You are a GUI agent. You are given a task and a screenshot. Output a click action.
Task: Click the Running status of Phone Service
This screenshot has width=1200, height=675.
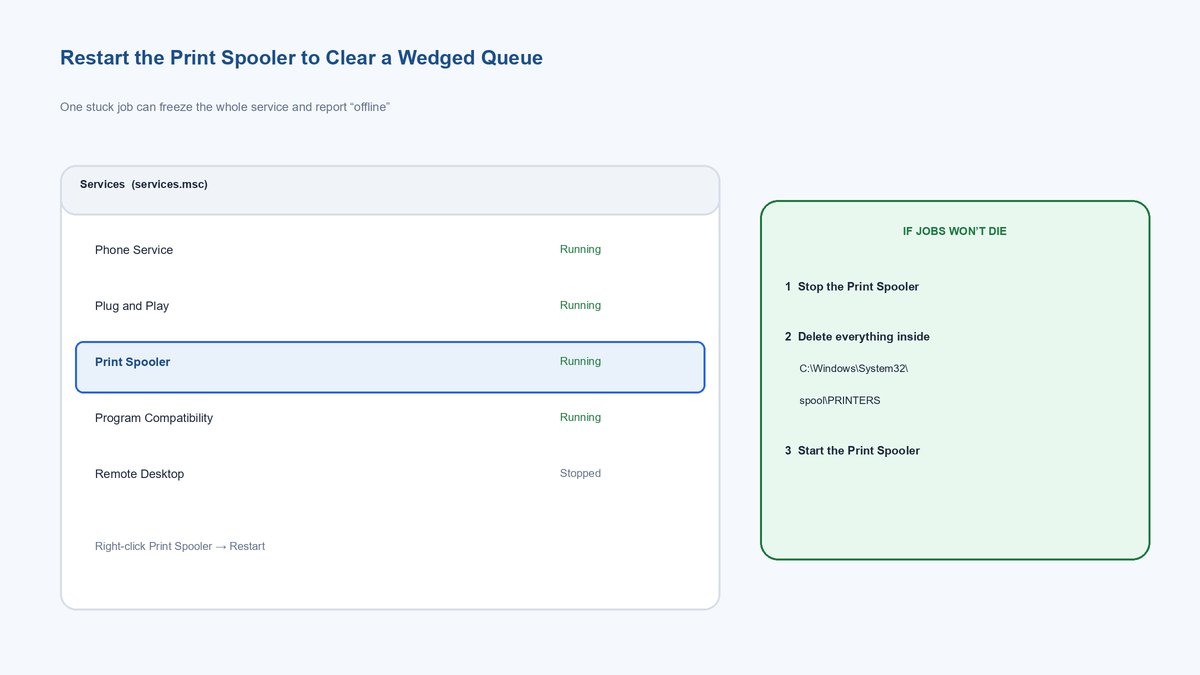coord(580,249)
